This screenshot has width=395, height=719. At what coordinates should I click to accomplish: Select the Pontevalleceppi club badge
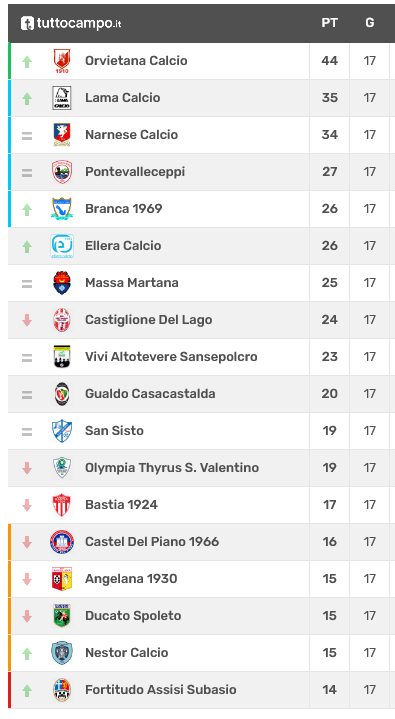[x=61, y=172]
